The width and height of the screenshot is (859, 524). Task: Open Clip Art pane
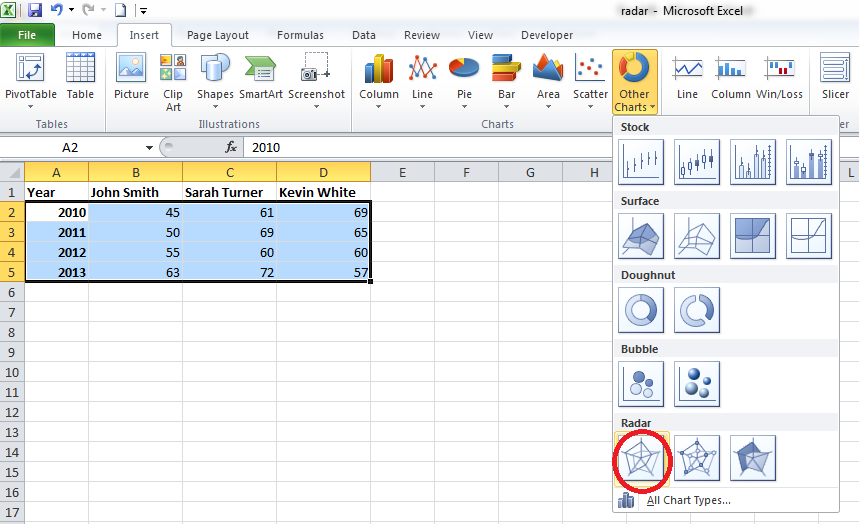click(173, 82)
